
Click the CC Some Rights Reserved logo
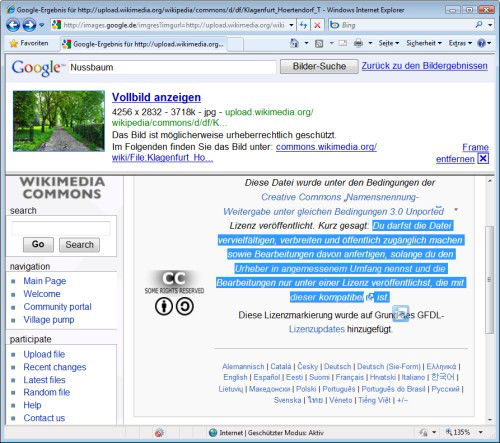coord(174,282)
